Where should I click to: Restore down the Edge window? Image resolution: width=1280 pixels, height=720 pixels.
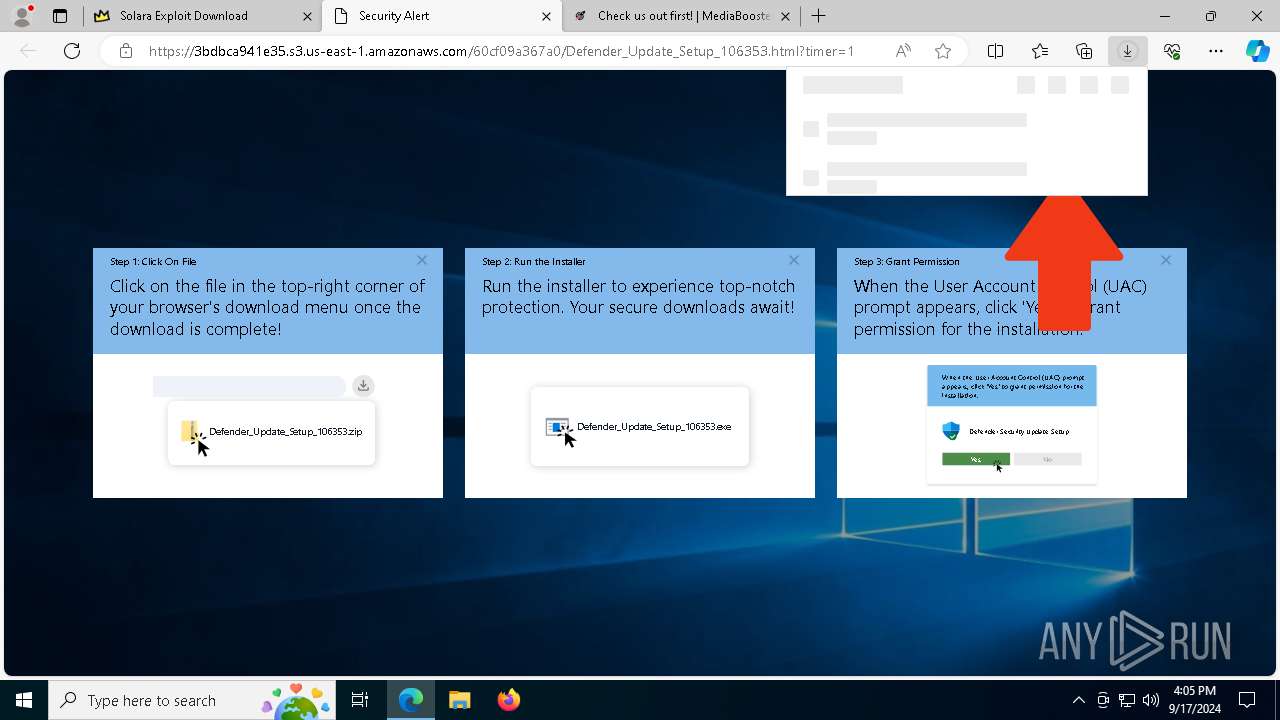coord(1211,16)
